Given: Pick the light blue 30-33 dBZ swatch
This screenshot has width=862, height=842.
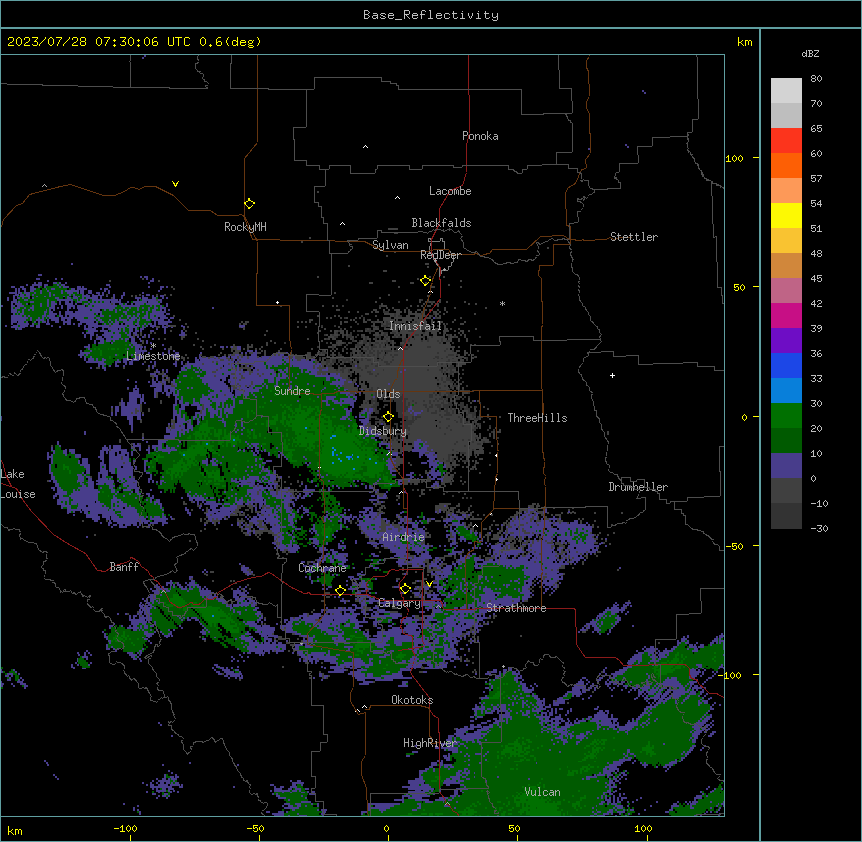Looking at the screenshot, I should (x=786, y=391).
